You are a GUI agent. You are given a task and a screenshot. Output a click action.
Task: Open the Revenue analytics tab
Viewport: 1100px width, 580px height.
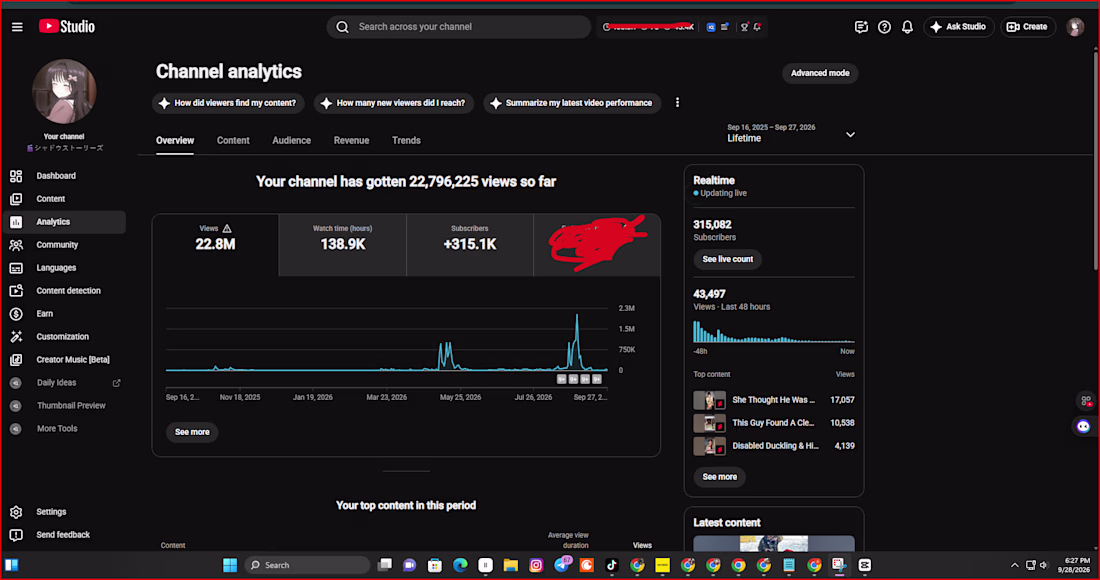click(351, 140)
